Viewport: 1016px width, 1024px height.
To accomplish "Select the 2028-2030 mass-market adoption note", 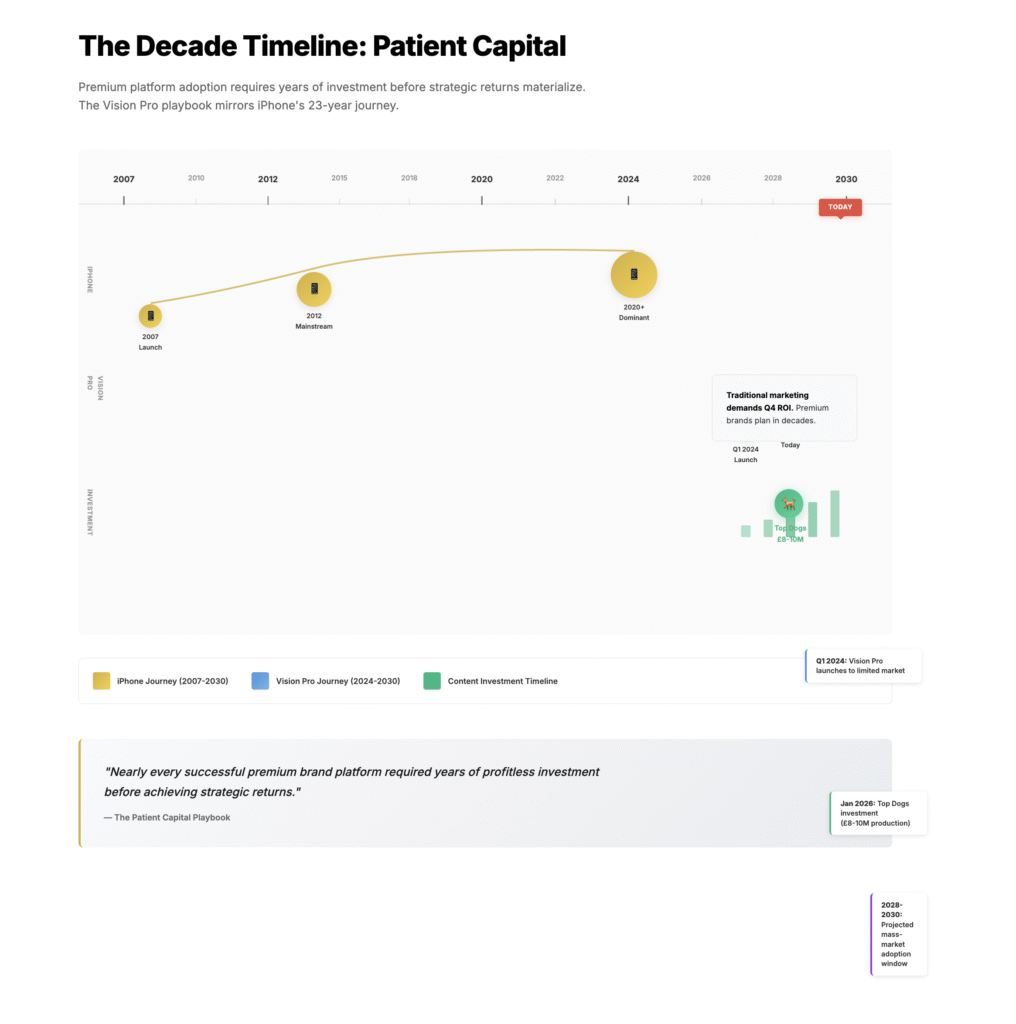I will (x=898, y=934).
